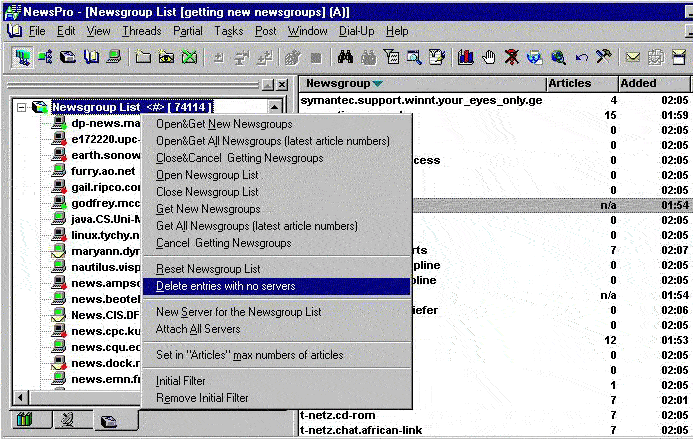
Task: Select the news.emn.f server tree item
Action: coord(105,379)
